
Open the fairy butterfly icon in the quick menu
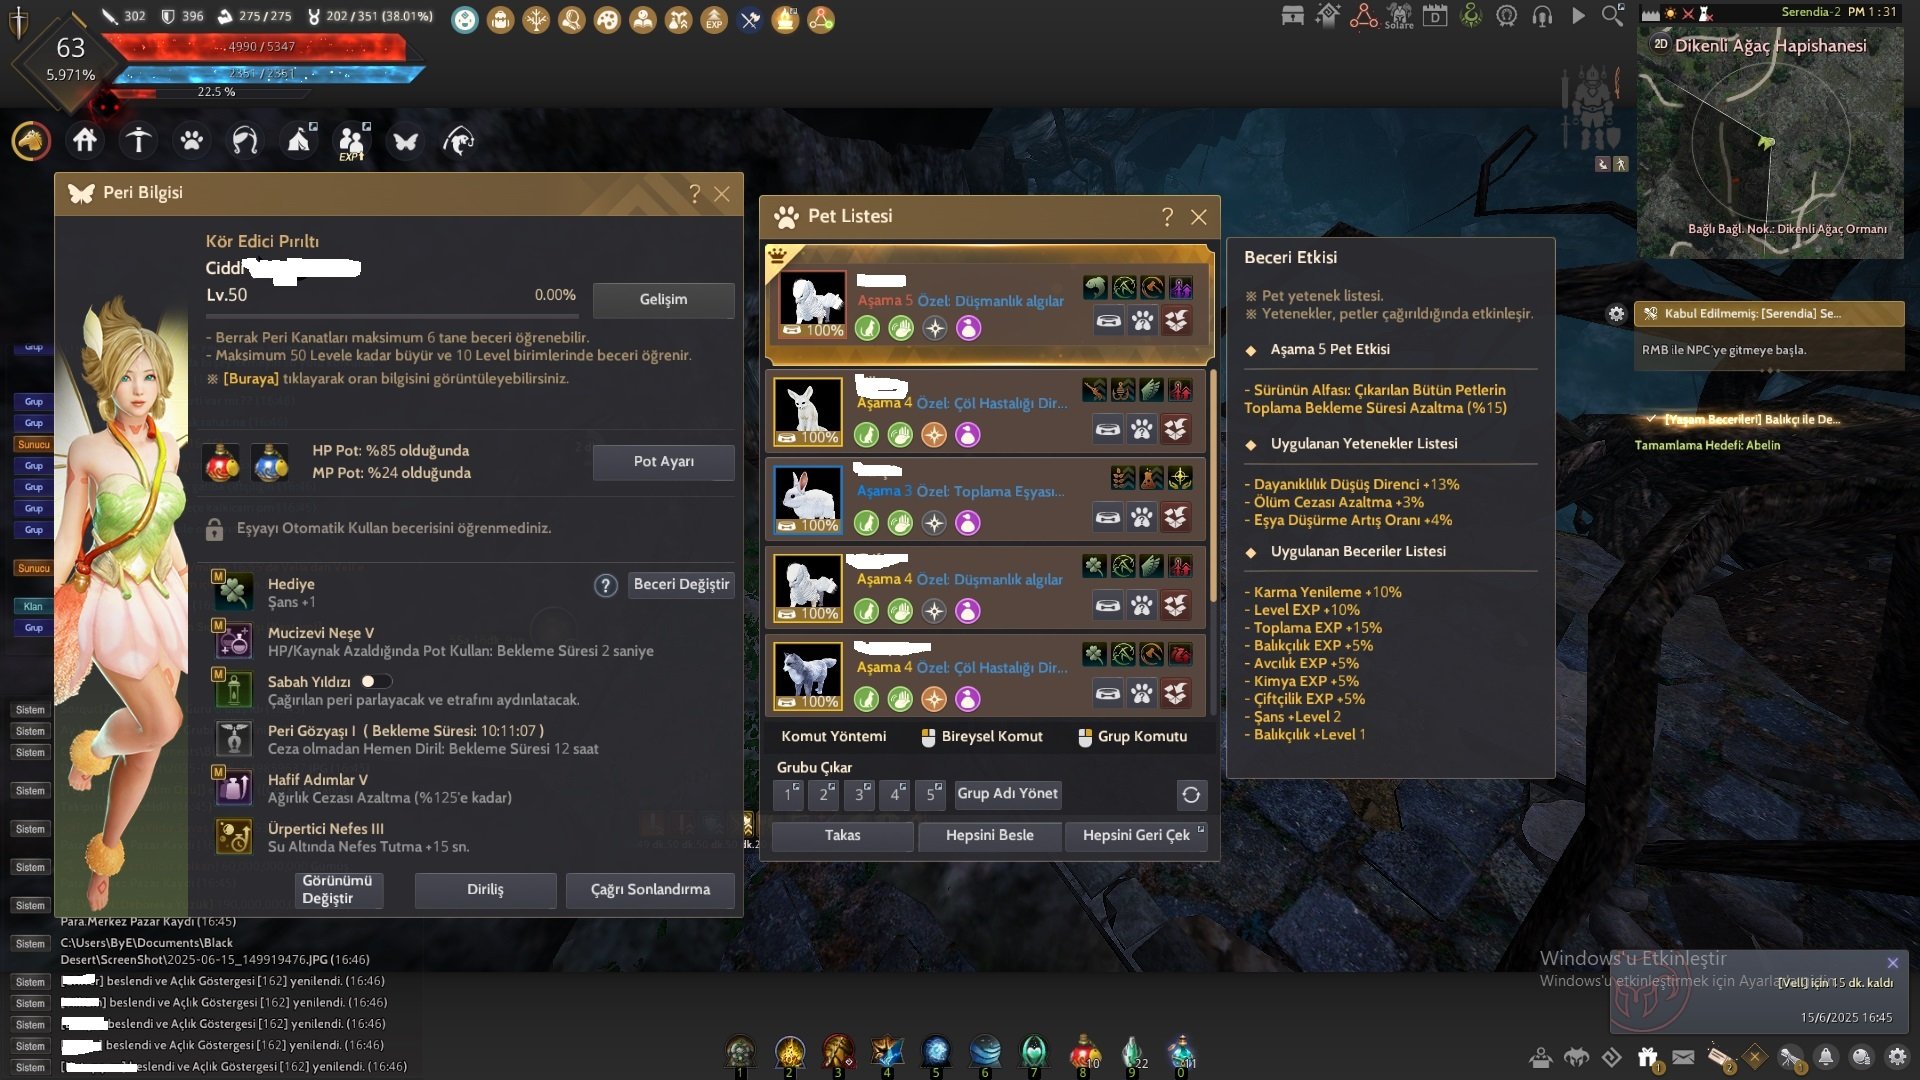coord(405,141)
